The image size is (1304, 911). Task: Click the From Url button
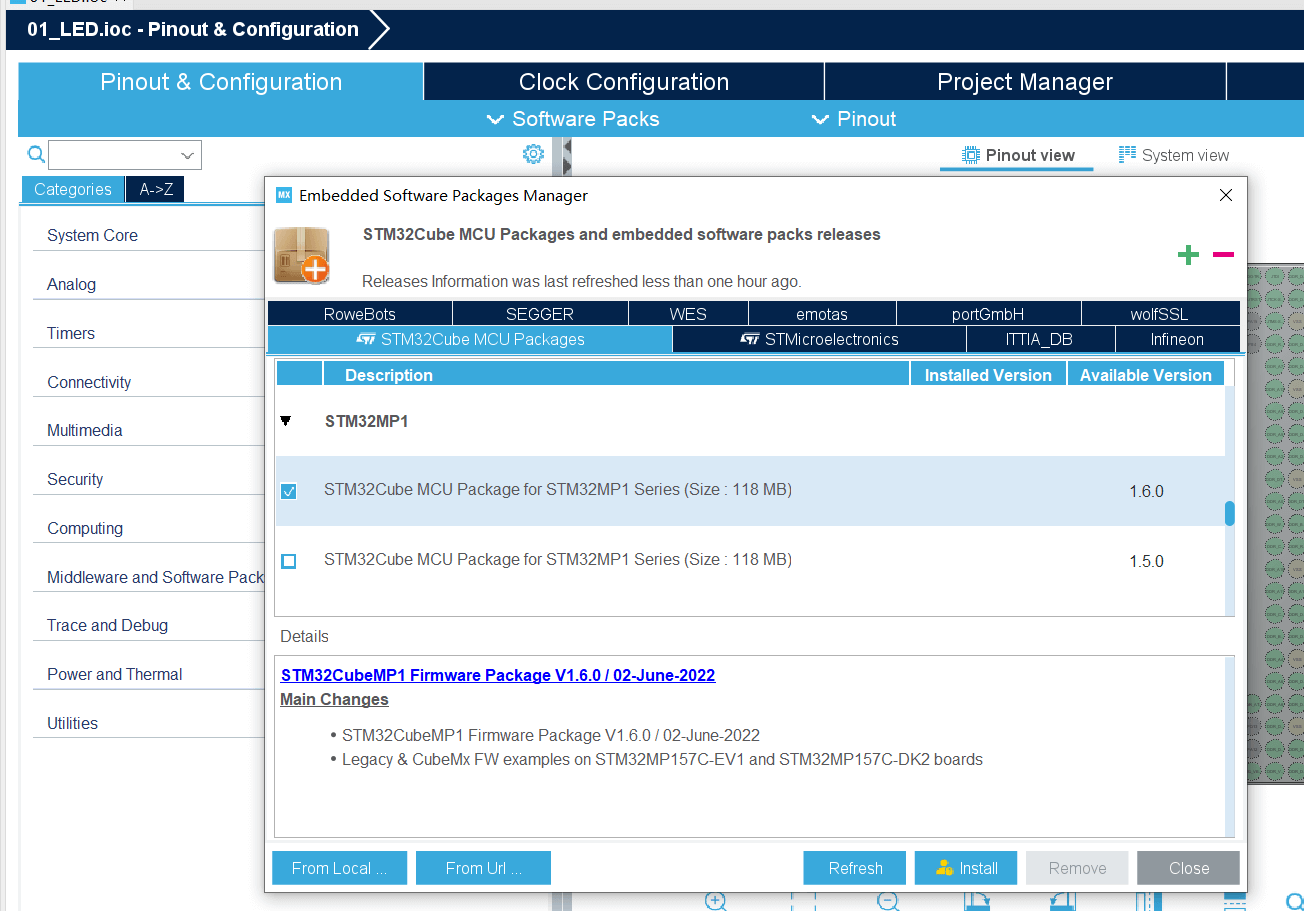pos(483,868)
